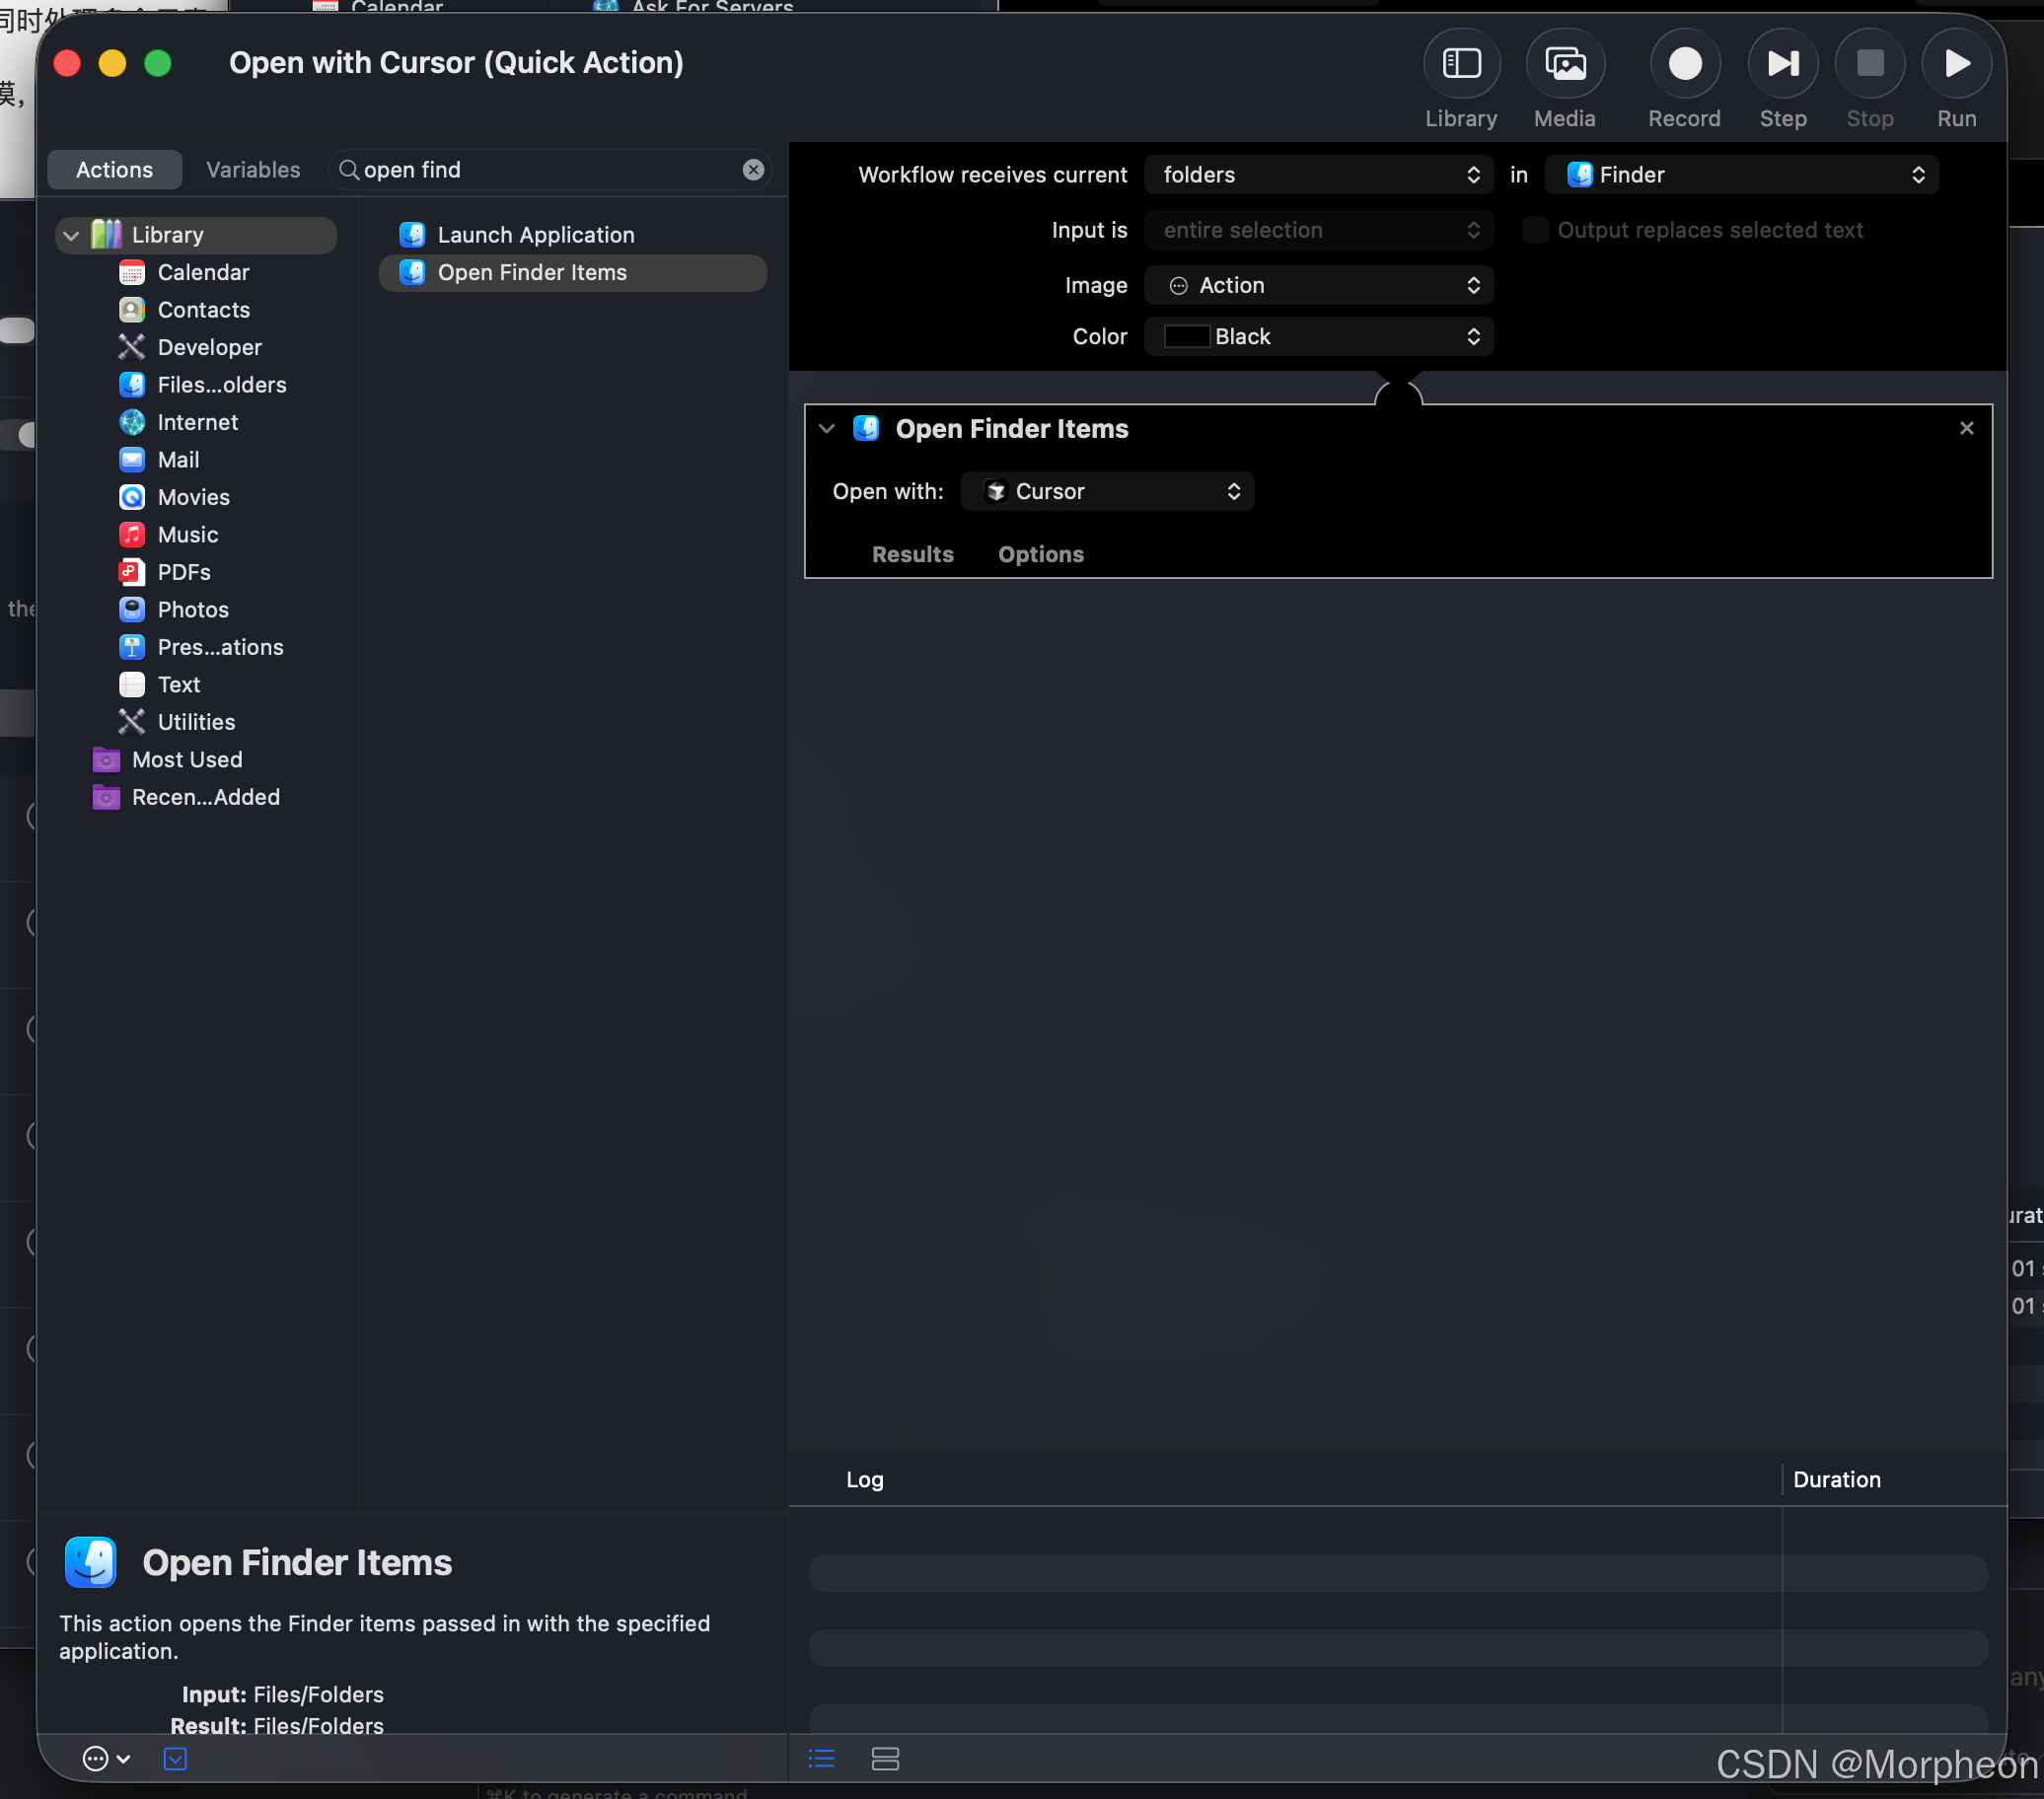Toggle Output replaces selected text checkbox
This screenshot has height=1799, width=2044.
click(1534, 231)
